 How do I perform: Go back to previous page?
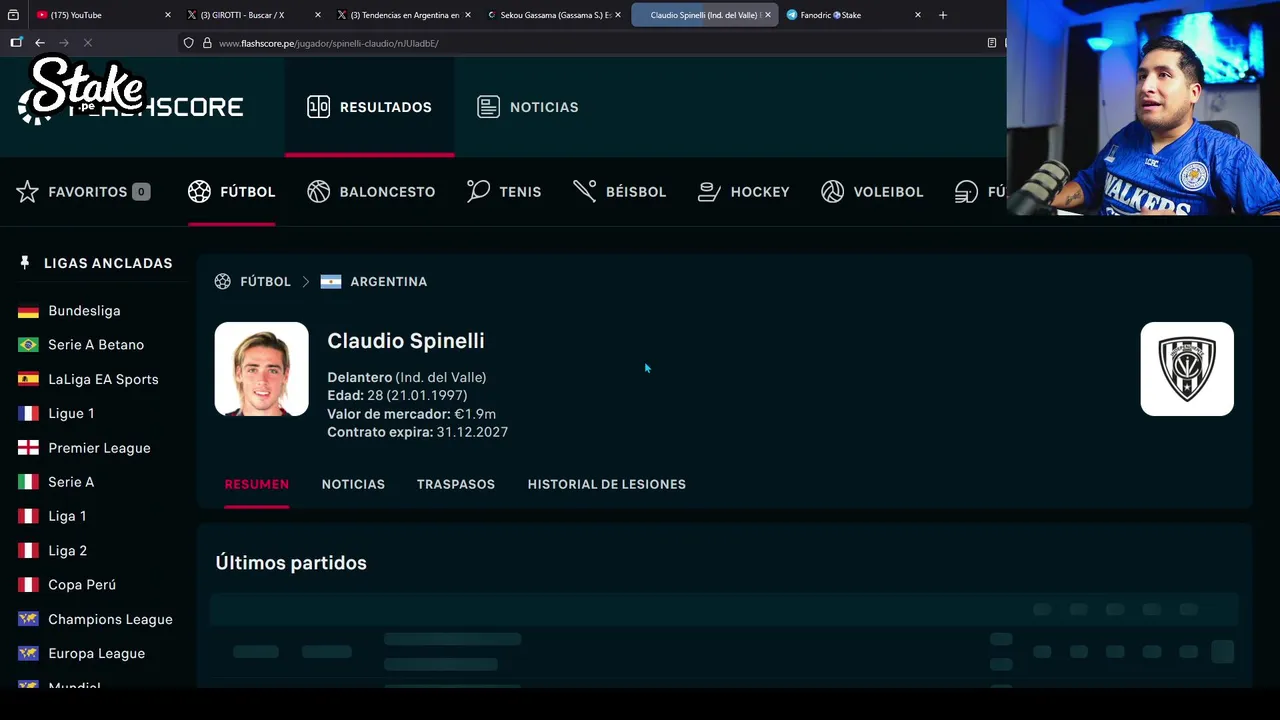(40, 43)
